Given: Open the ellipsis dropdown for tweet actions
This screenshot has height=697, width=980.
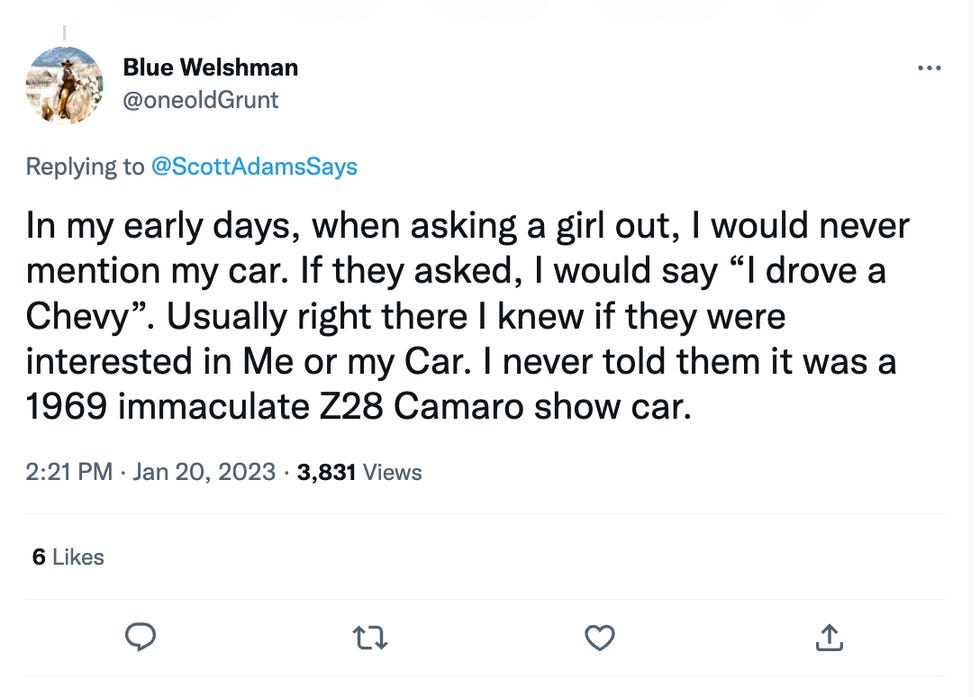Looking at the screenshot, I should coord(929,67).
